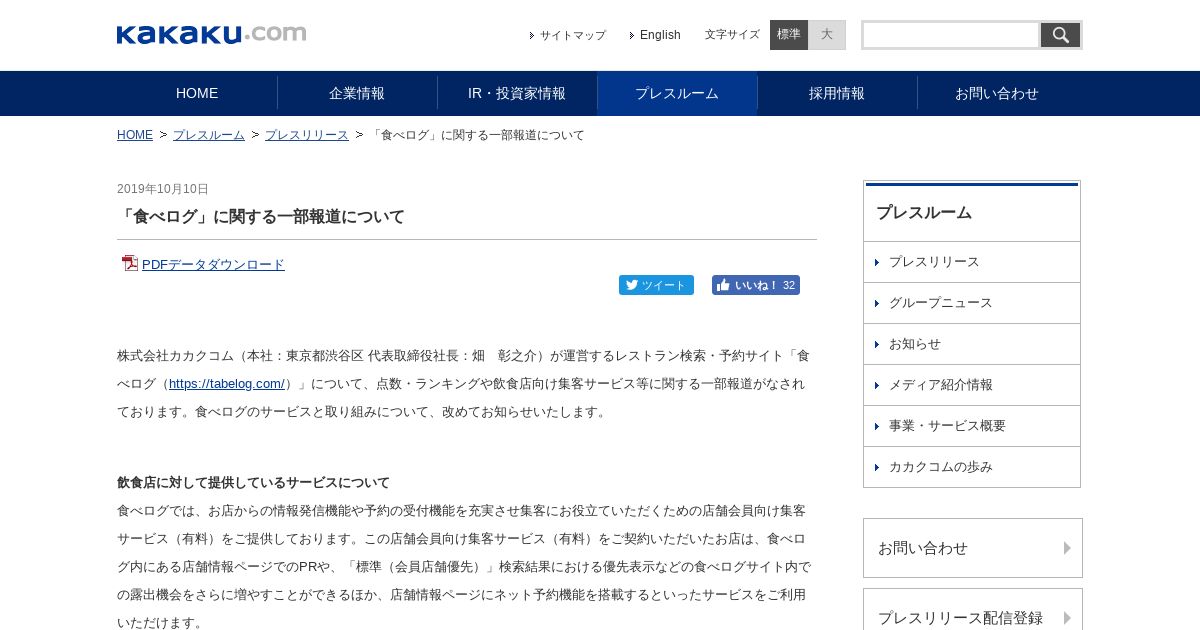Click the Facebook いいね! button
Viewport: 1200px width, 630px height.
pyautogui.click(x=756, y=285)
